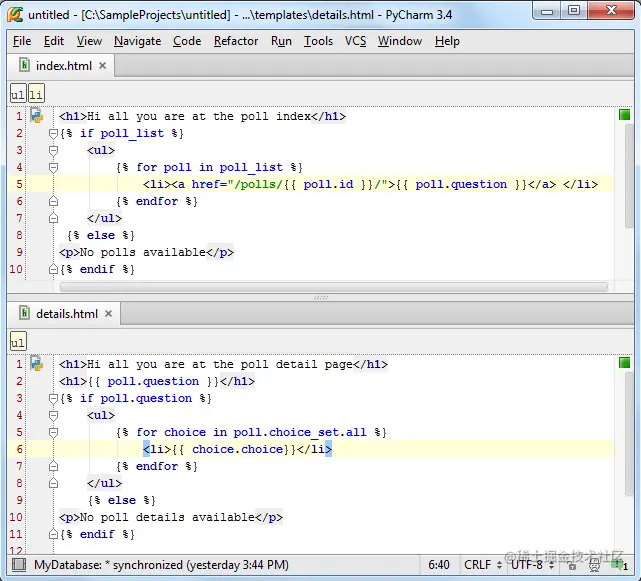Click 'poll index' heading text on line 1
Viewport: 641px width, 581px height.
pos(276,116)
